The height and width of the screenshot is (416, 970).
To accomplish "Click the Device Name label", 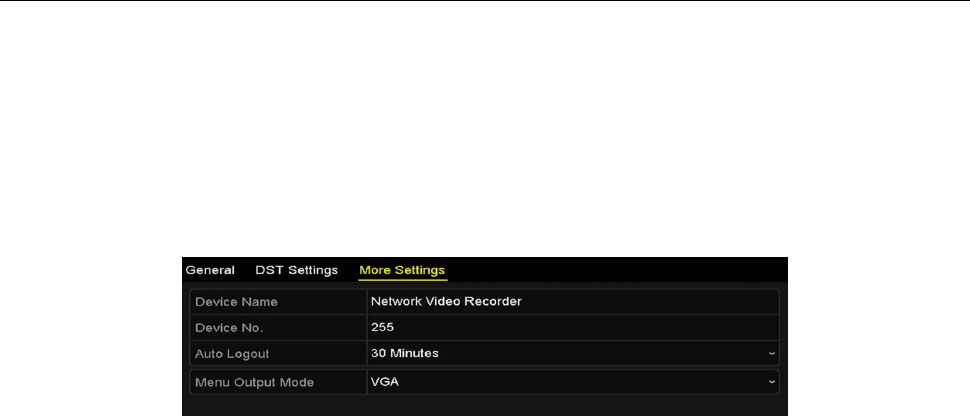I will (236, 302).
